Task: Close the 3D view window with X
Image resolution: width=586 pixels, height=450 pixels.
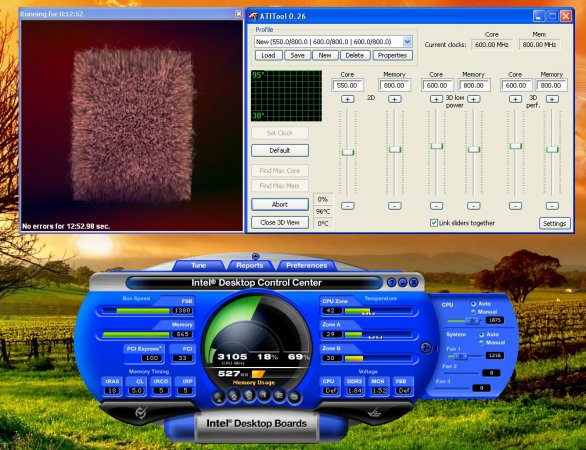Action: click(x=239, y=14)
